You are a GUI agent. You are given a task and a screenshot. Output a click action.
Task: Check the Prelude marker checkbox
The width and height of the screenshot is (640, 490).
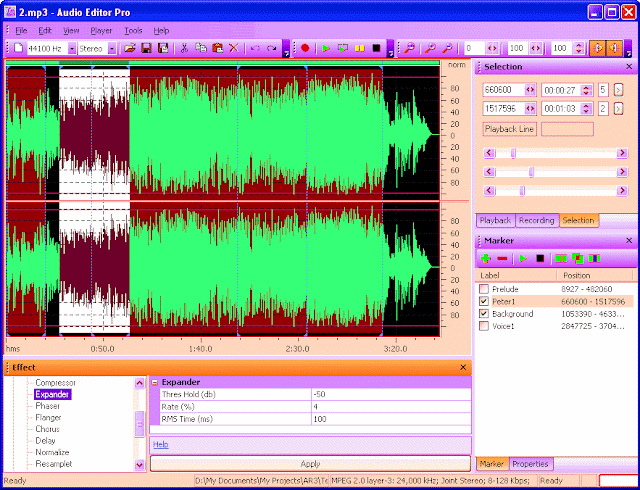coord(484,289)
